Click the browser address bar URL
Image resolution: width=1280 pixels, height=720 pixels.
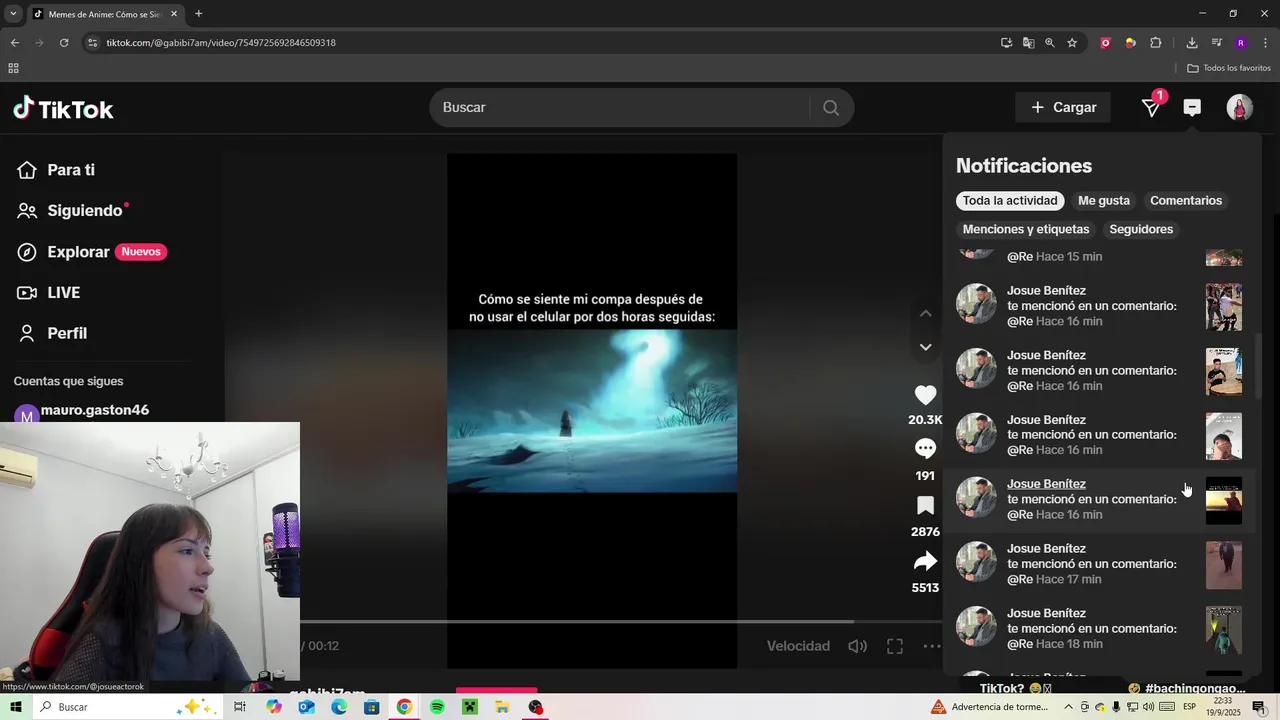pos(221,43)
